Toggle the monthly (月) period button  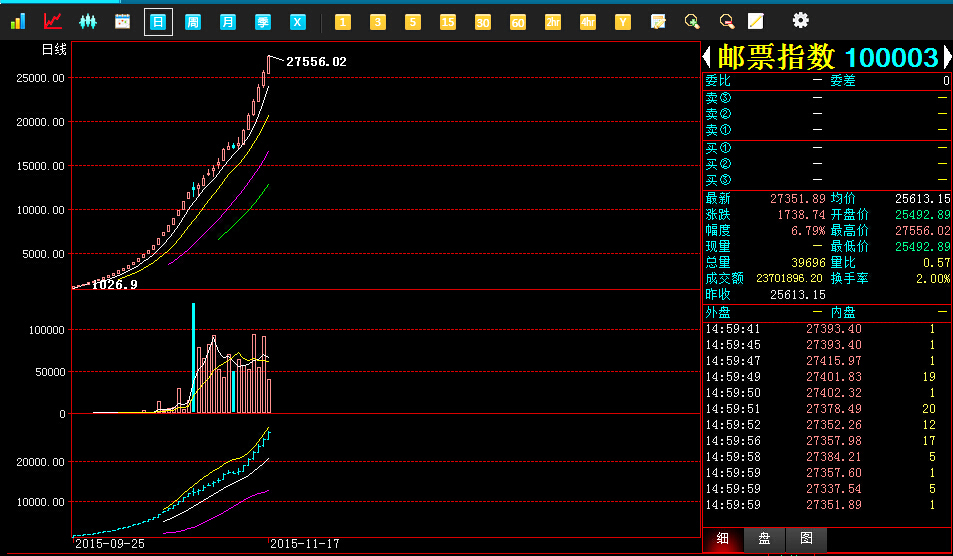pyautogui.click(x=228, y=21)
